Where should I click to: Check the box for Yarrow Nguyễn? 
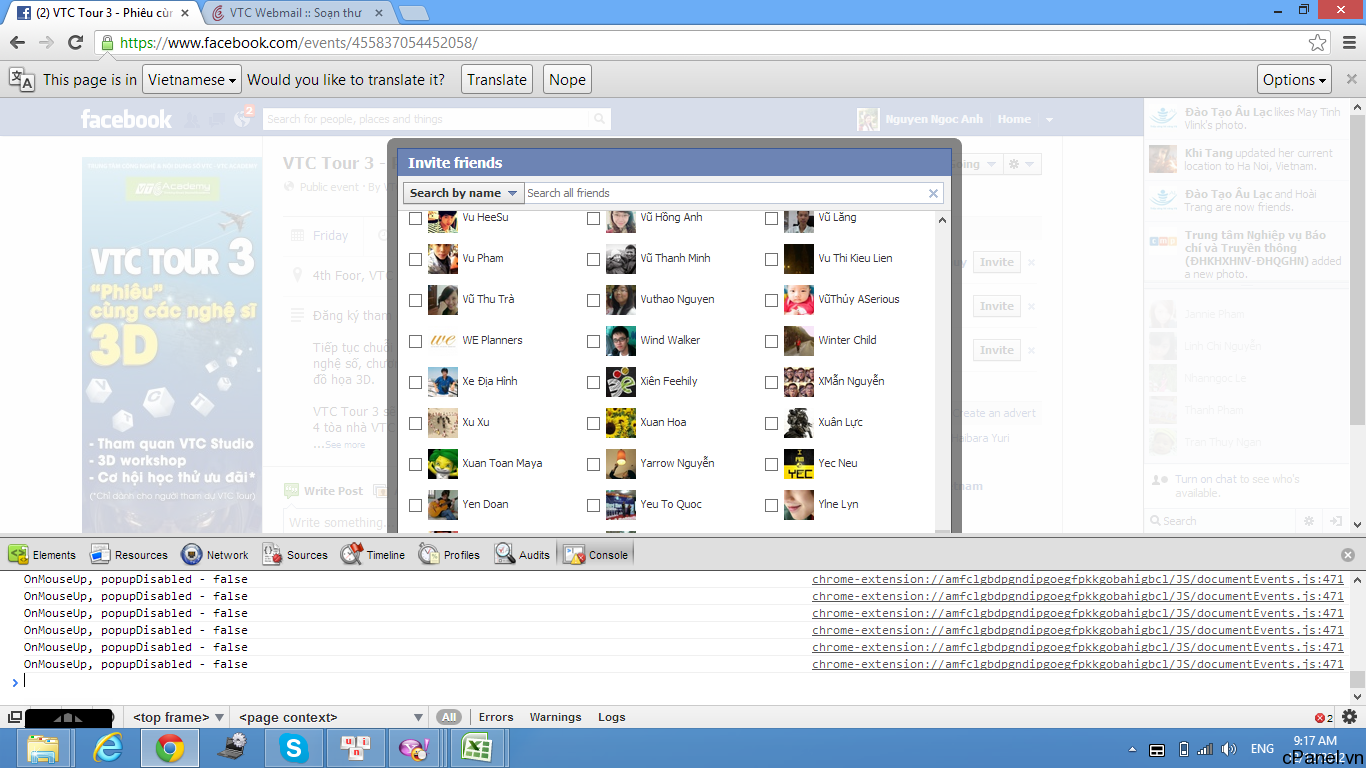click(594, 464)
